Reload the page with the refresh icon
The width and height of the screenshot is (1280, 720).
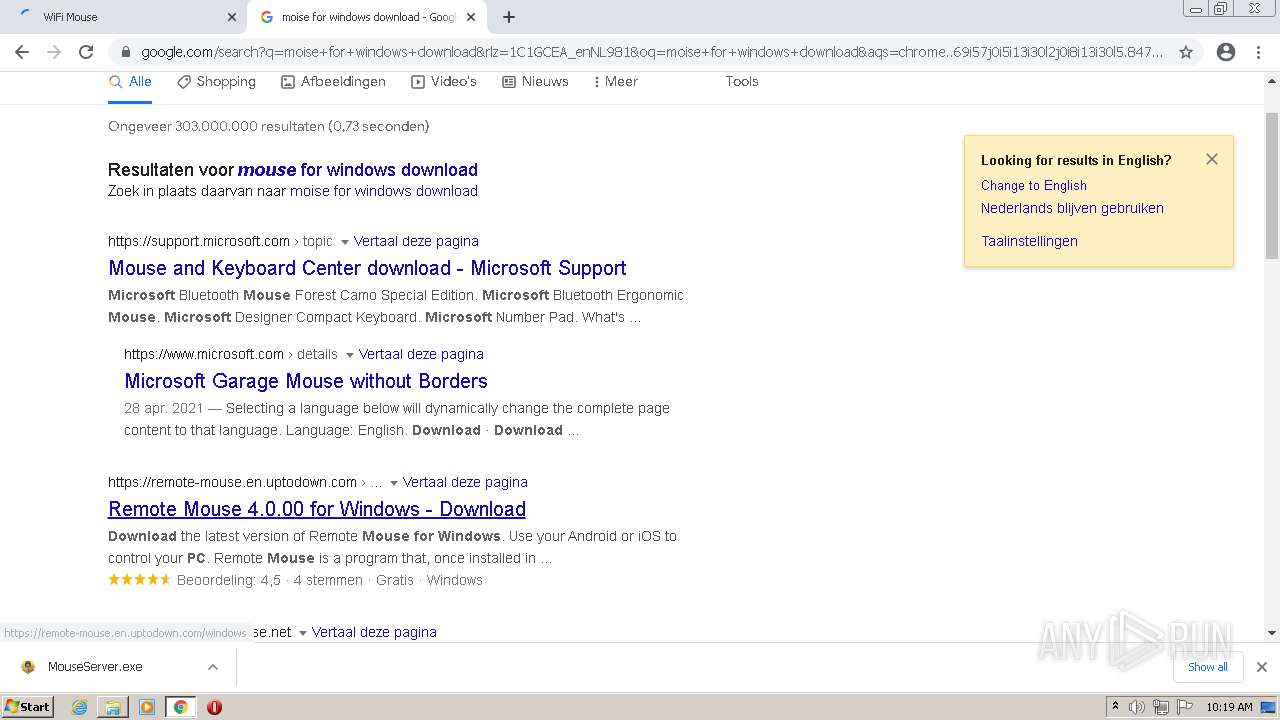86,52
